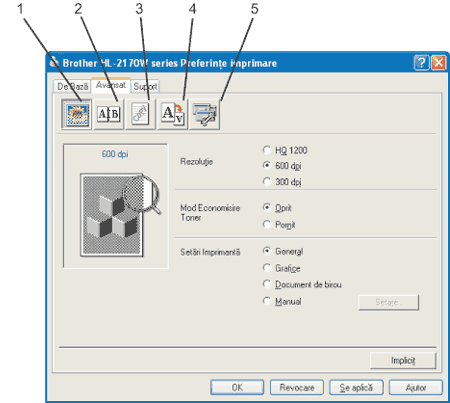This screenshot has height=403, width=450.
Task: Apply changes with Se aplică
Action: [356, 388]
